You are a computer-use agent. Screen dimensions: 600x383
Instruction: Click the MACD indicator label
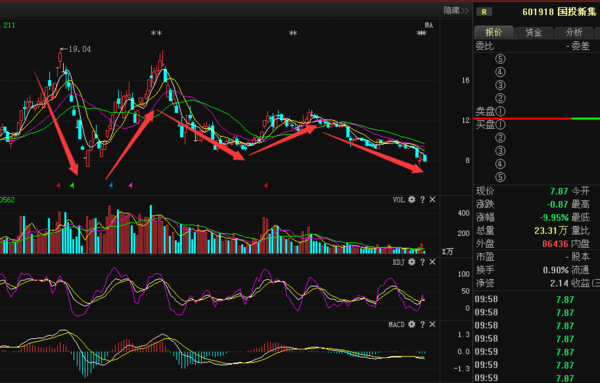396,324
